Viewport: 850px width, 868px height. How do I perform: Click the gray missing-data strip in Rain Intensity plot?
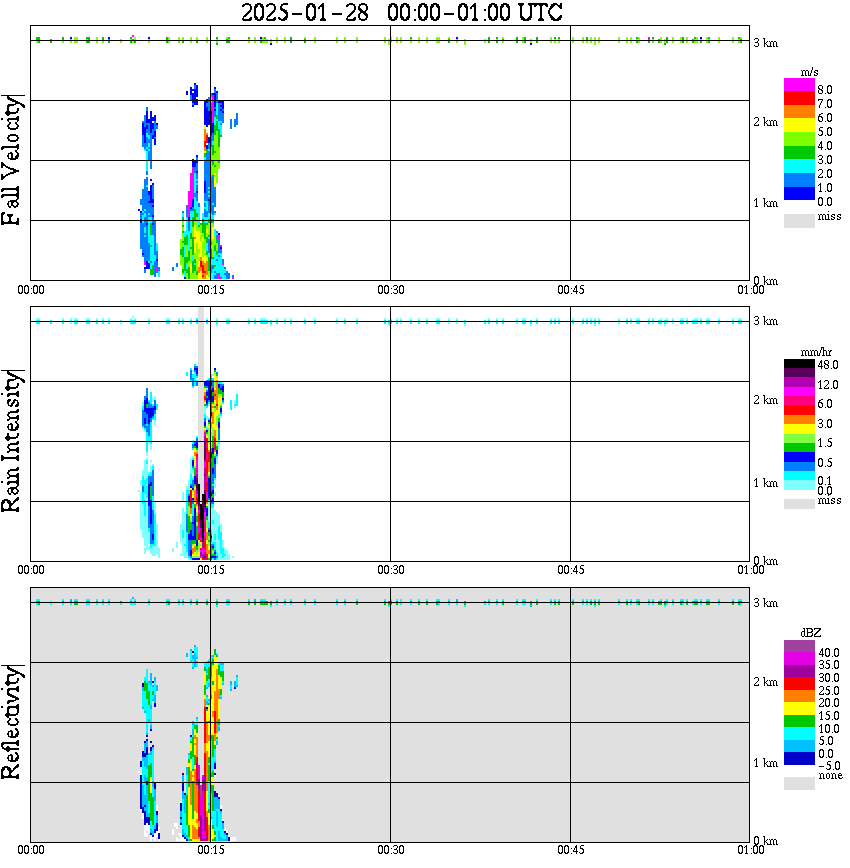coord(201,399)
